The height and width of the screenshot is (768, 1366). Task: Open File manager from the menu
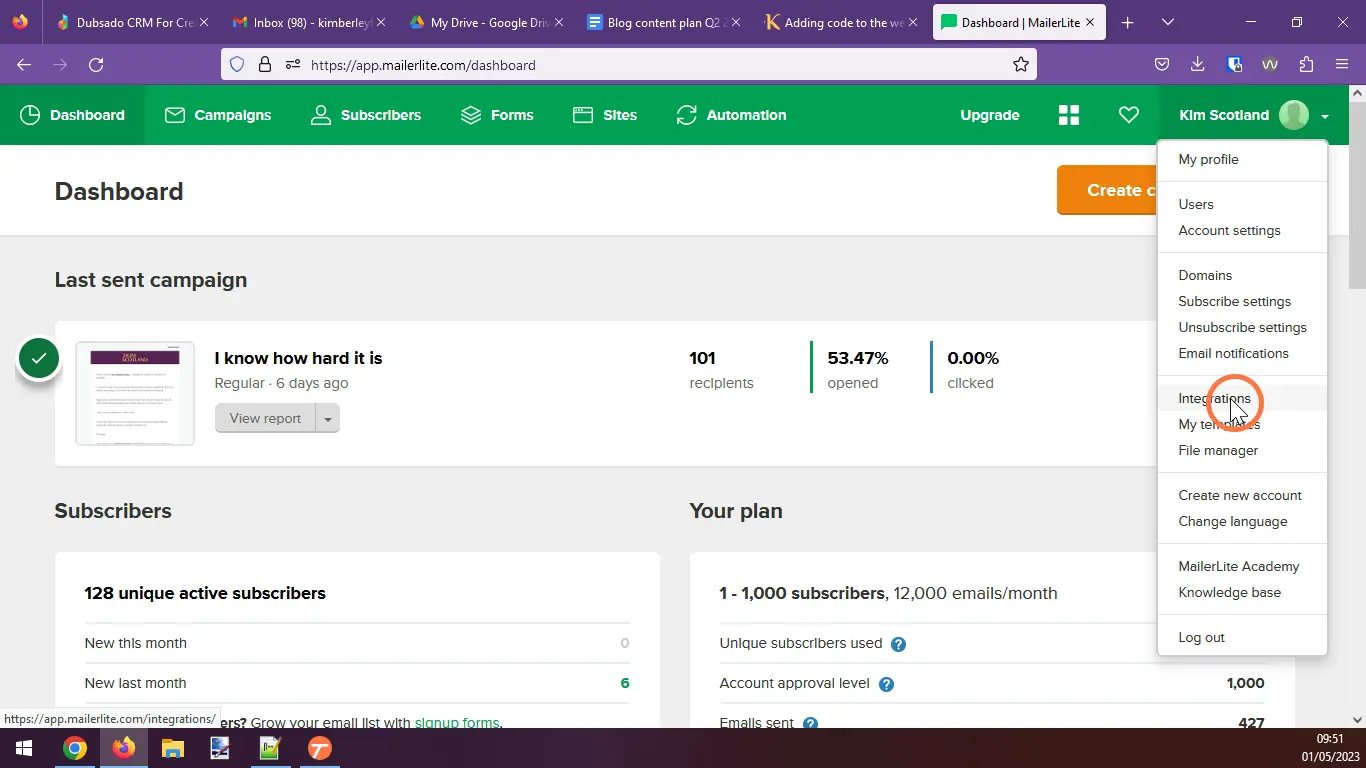tap(1218, 450)
